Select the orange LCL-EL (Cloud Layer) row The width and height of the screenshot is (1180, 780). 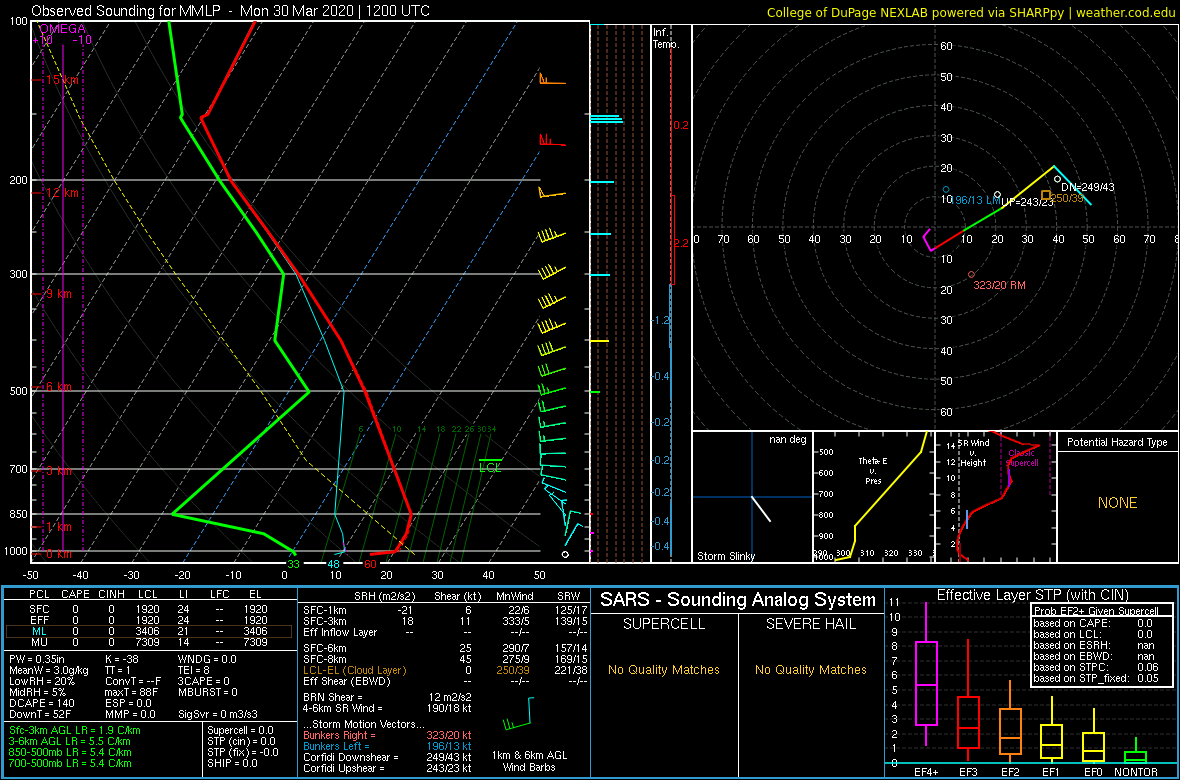point(446,669)
